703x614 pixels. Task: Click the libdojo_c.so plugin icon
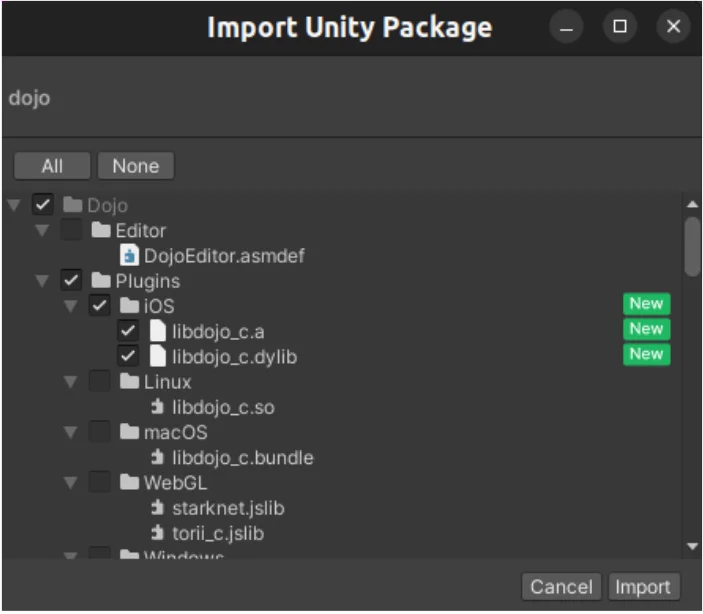pyautogui.click(x=157, y=407)
